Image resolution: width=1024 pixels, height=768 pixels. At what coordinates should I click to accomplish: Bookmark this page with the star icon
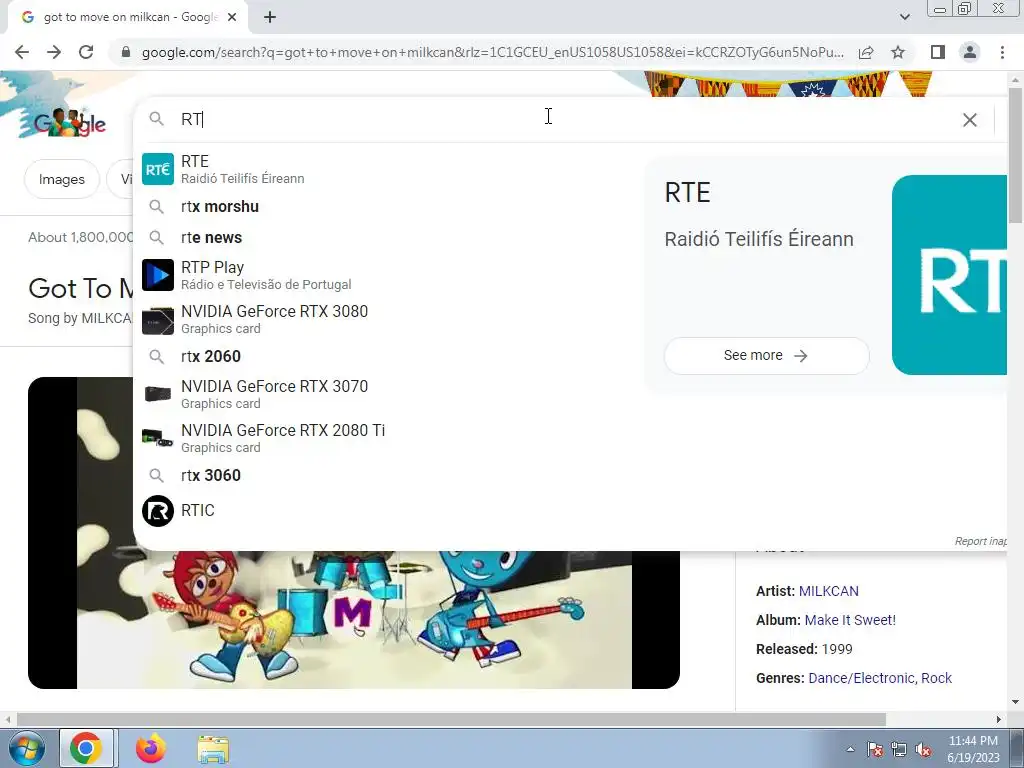898,52
